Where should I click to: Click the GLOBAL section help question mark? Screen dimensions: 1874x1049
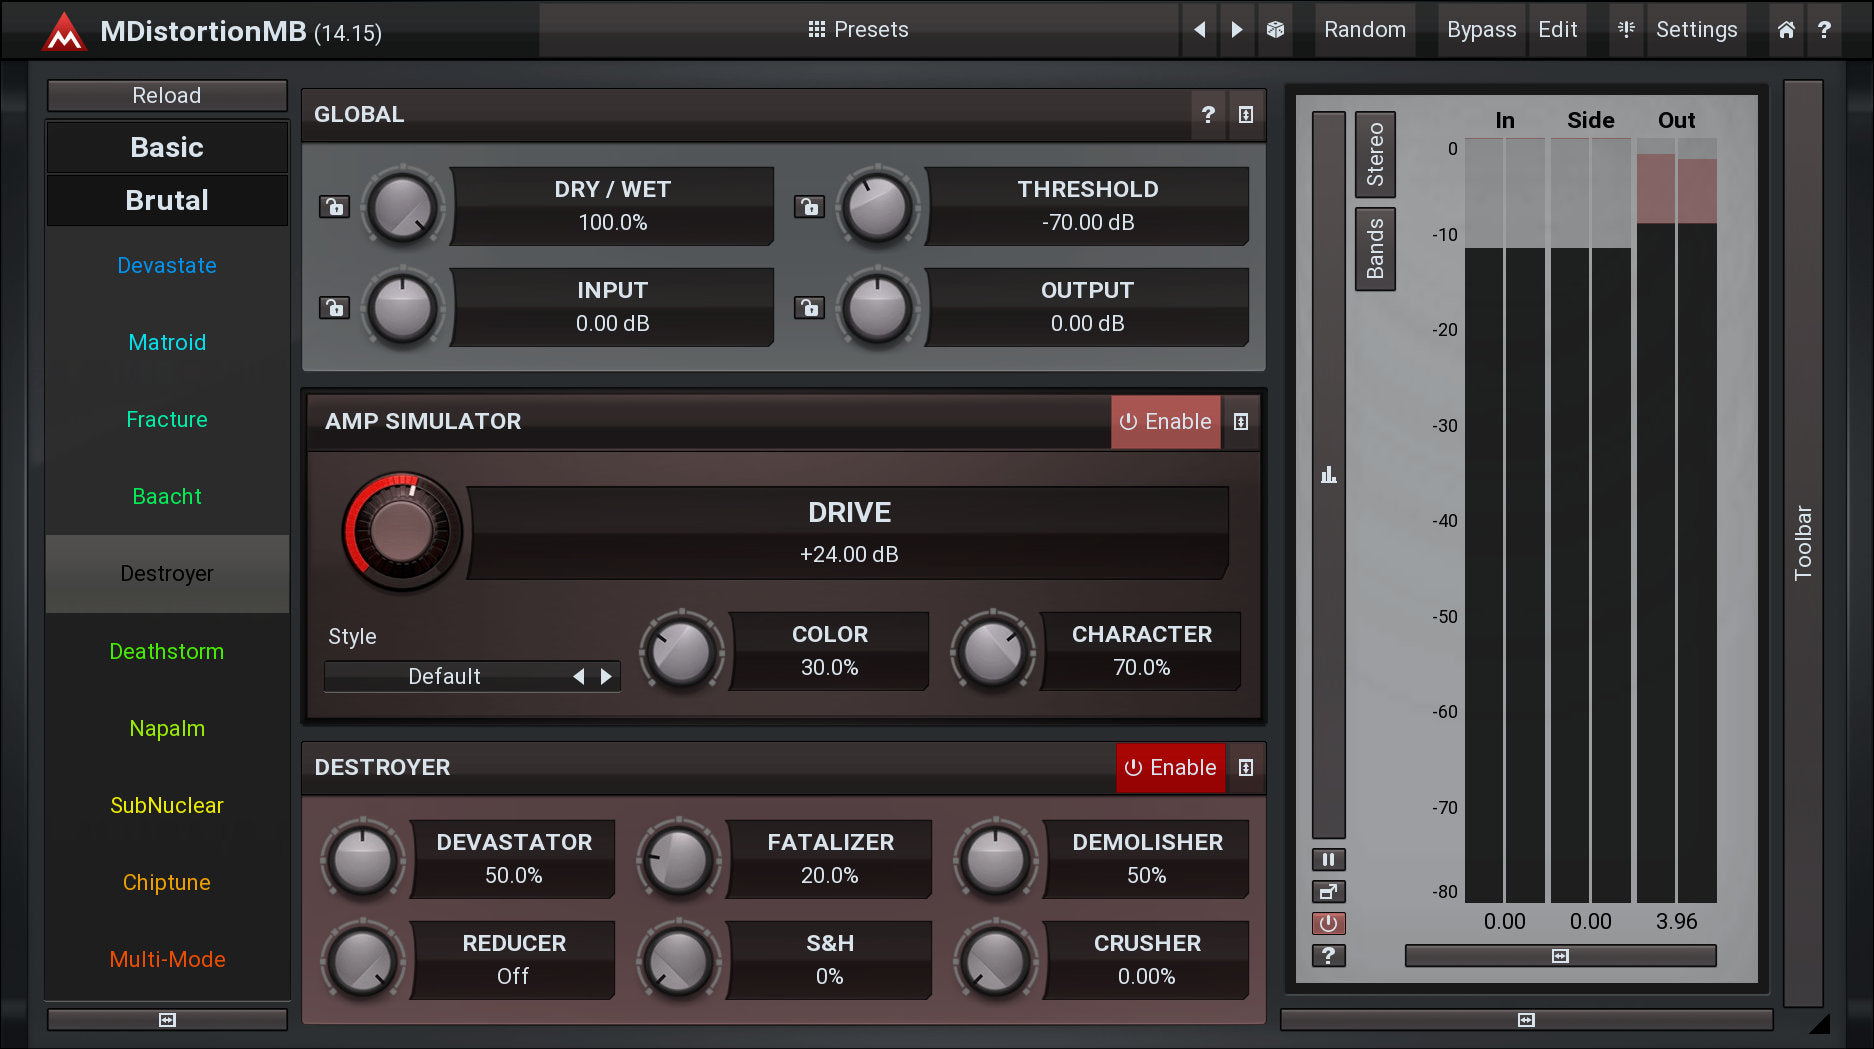(1208, 115)
